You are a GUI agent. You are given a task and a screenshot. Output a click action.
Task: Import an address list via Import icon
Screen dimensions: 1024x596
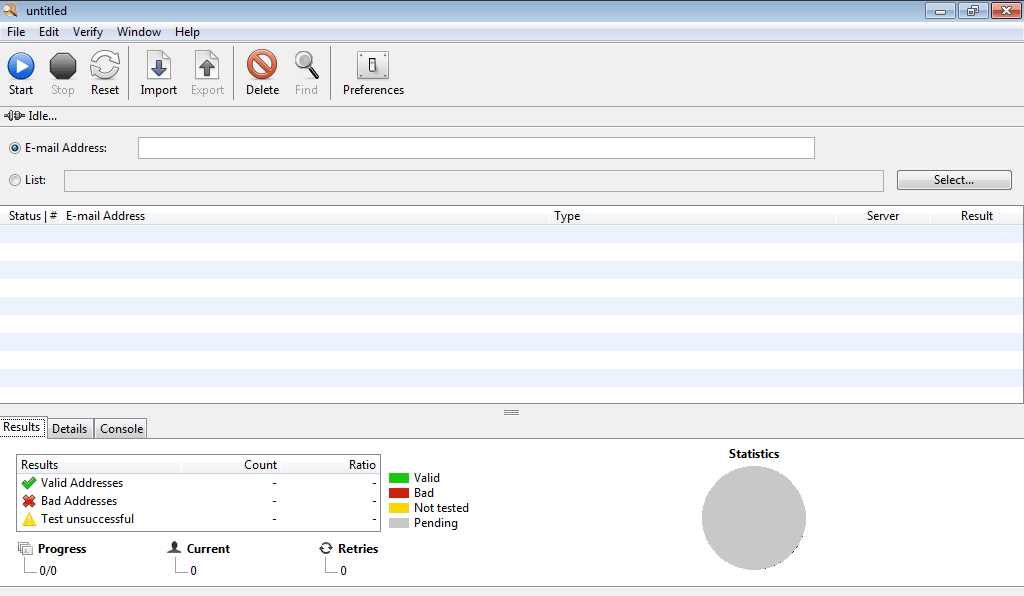coord(159,65)
